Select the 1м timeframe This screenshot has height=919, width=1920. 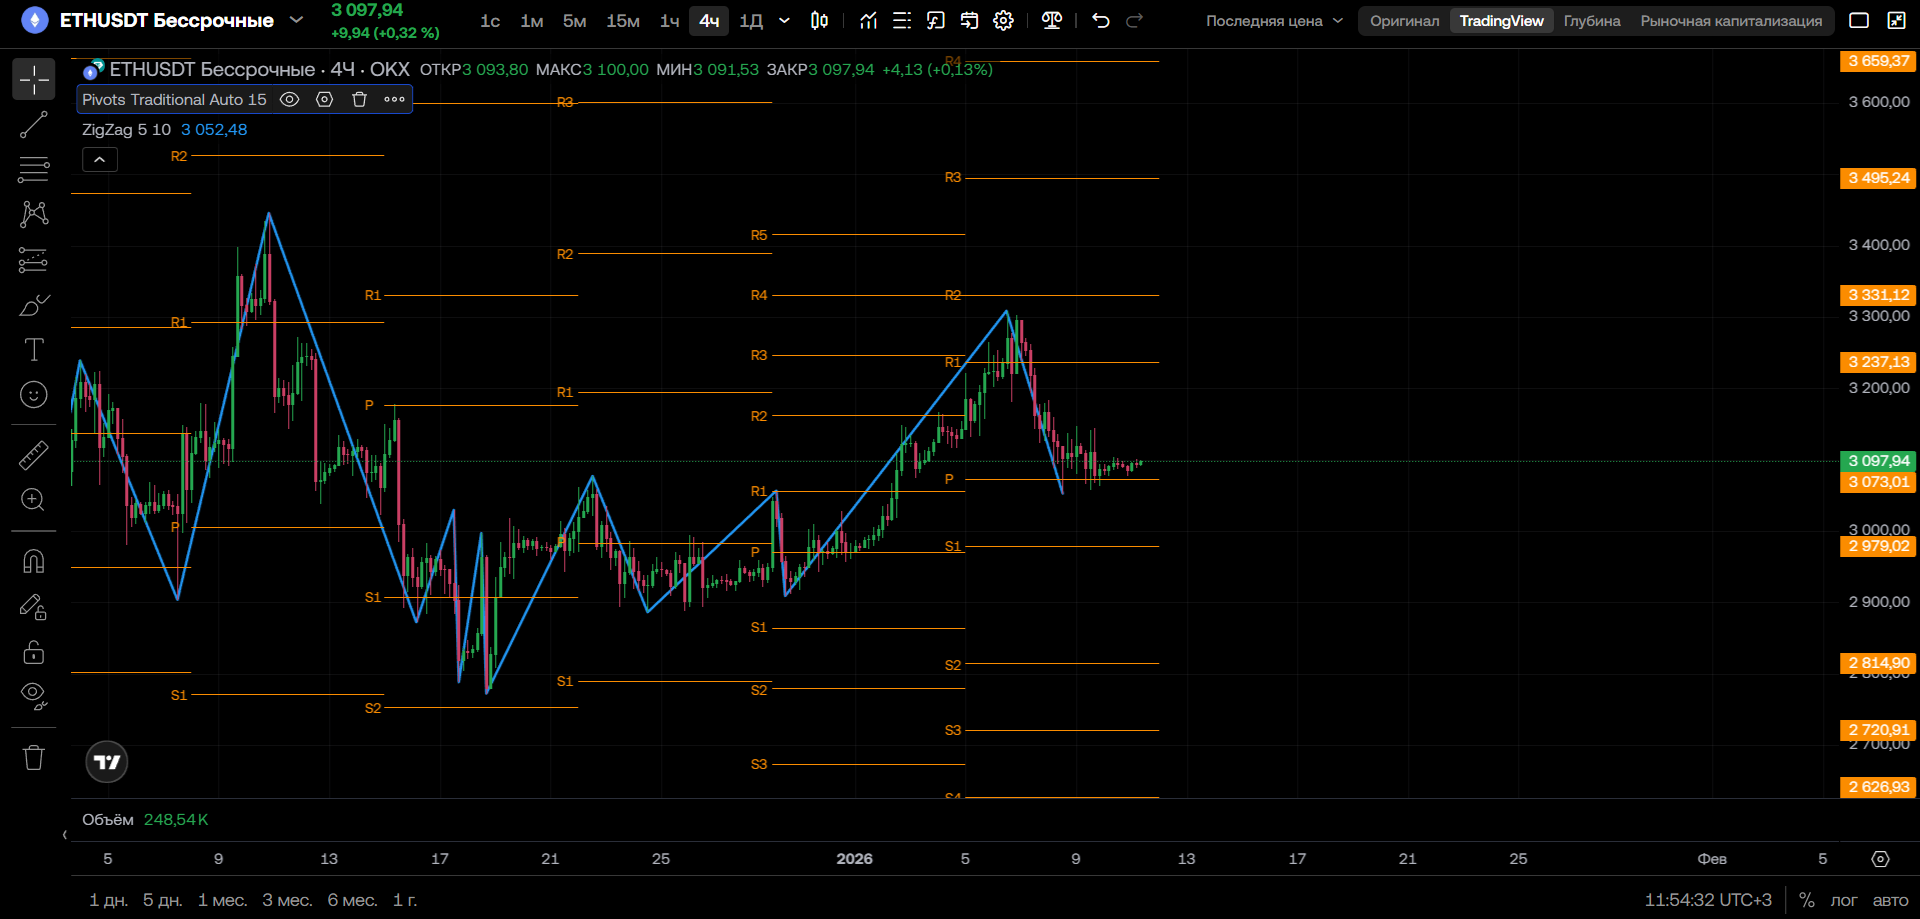tap(532, 21)
